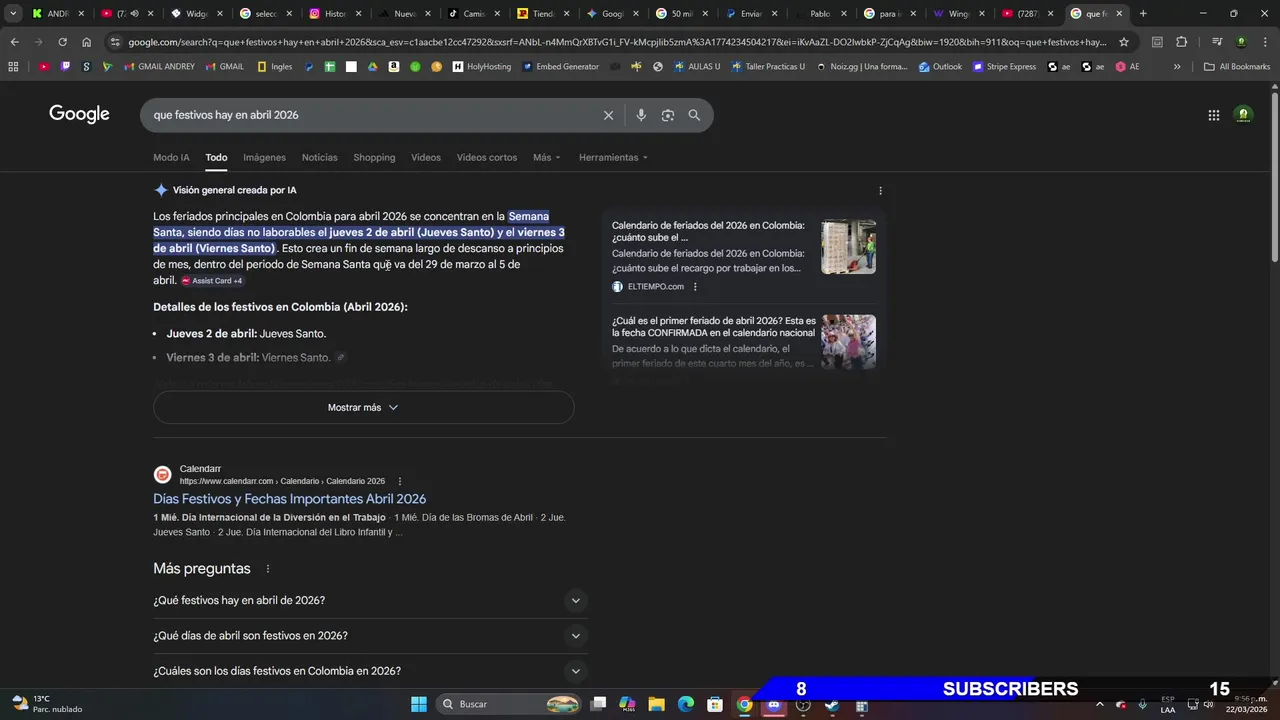Expand AI overview with Mostrar más
1280x720 pixels.
pyautogui.click(x=363, y=408)
